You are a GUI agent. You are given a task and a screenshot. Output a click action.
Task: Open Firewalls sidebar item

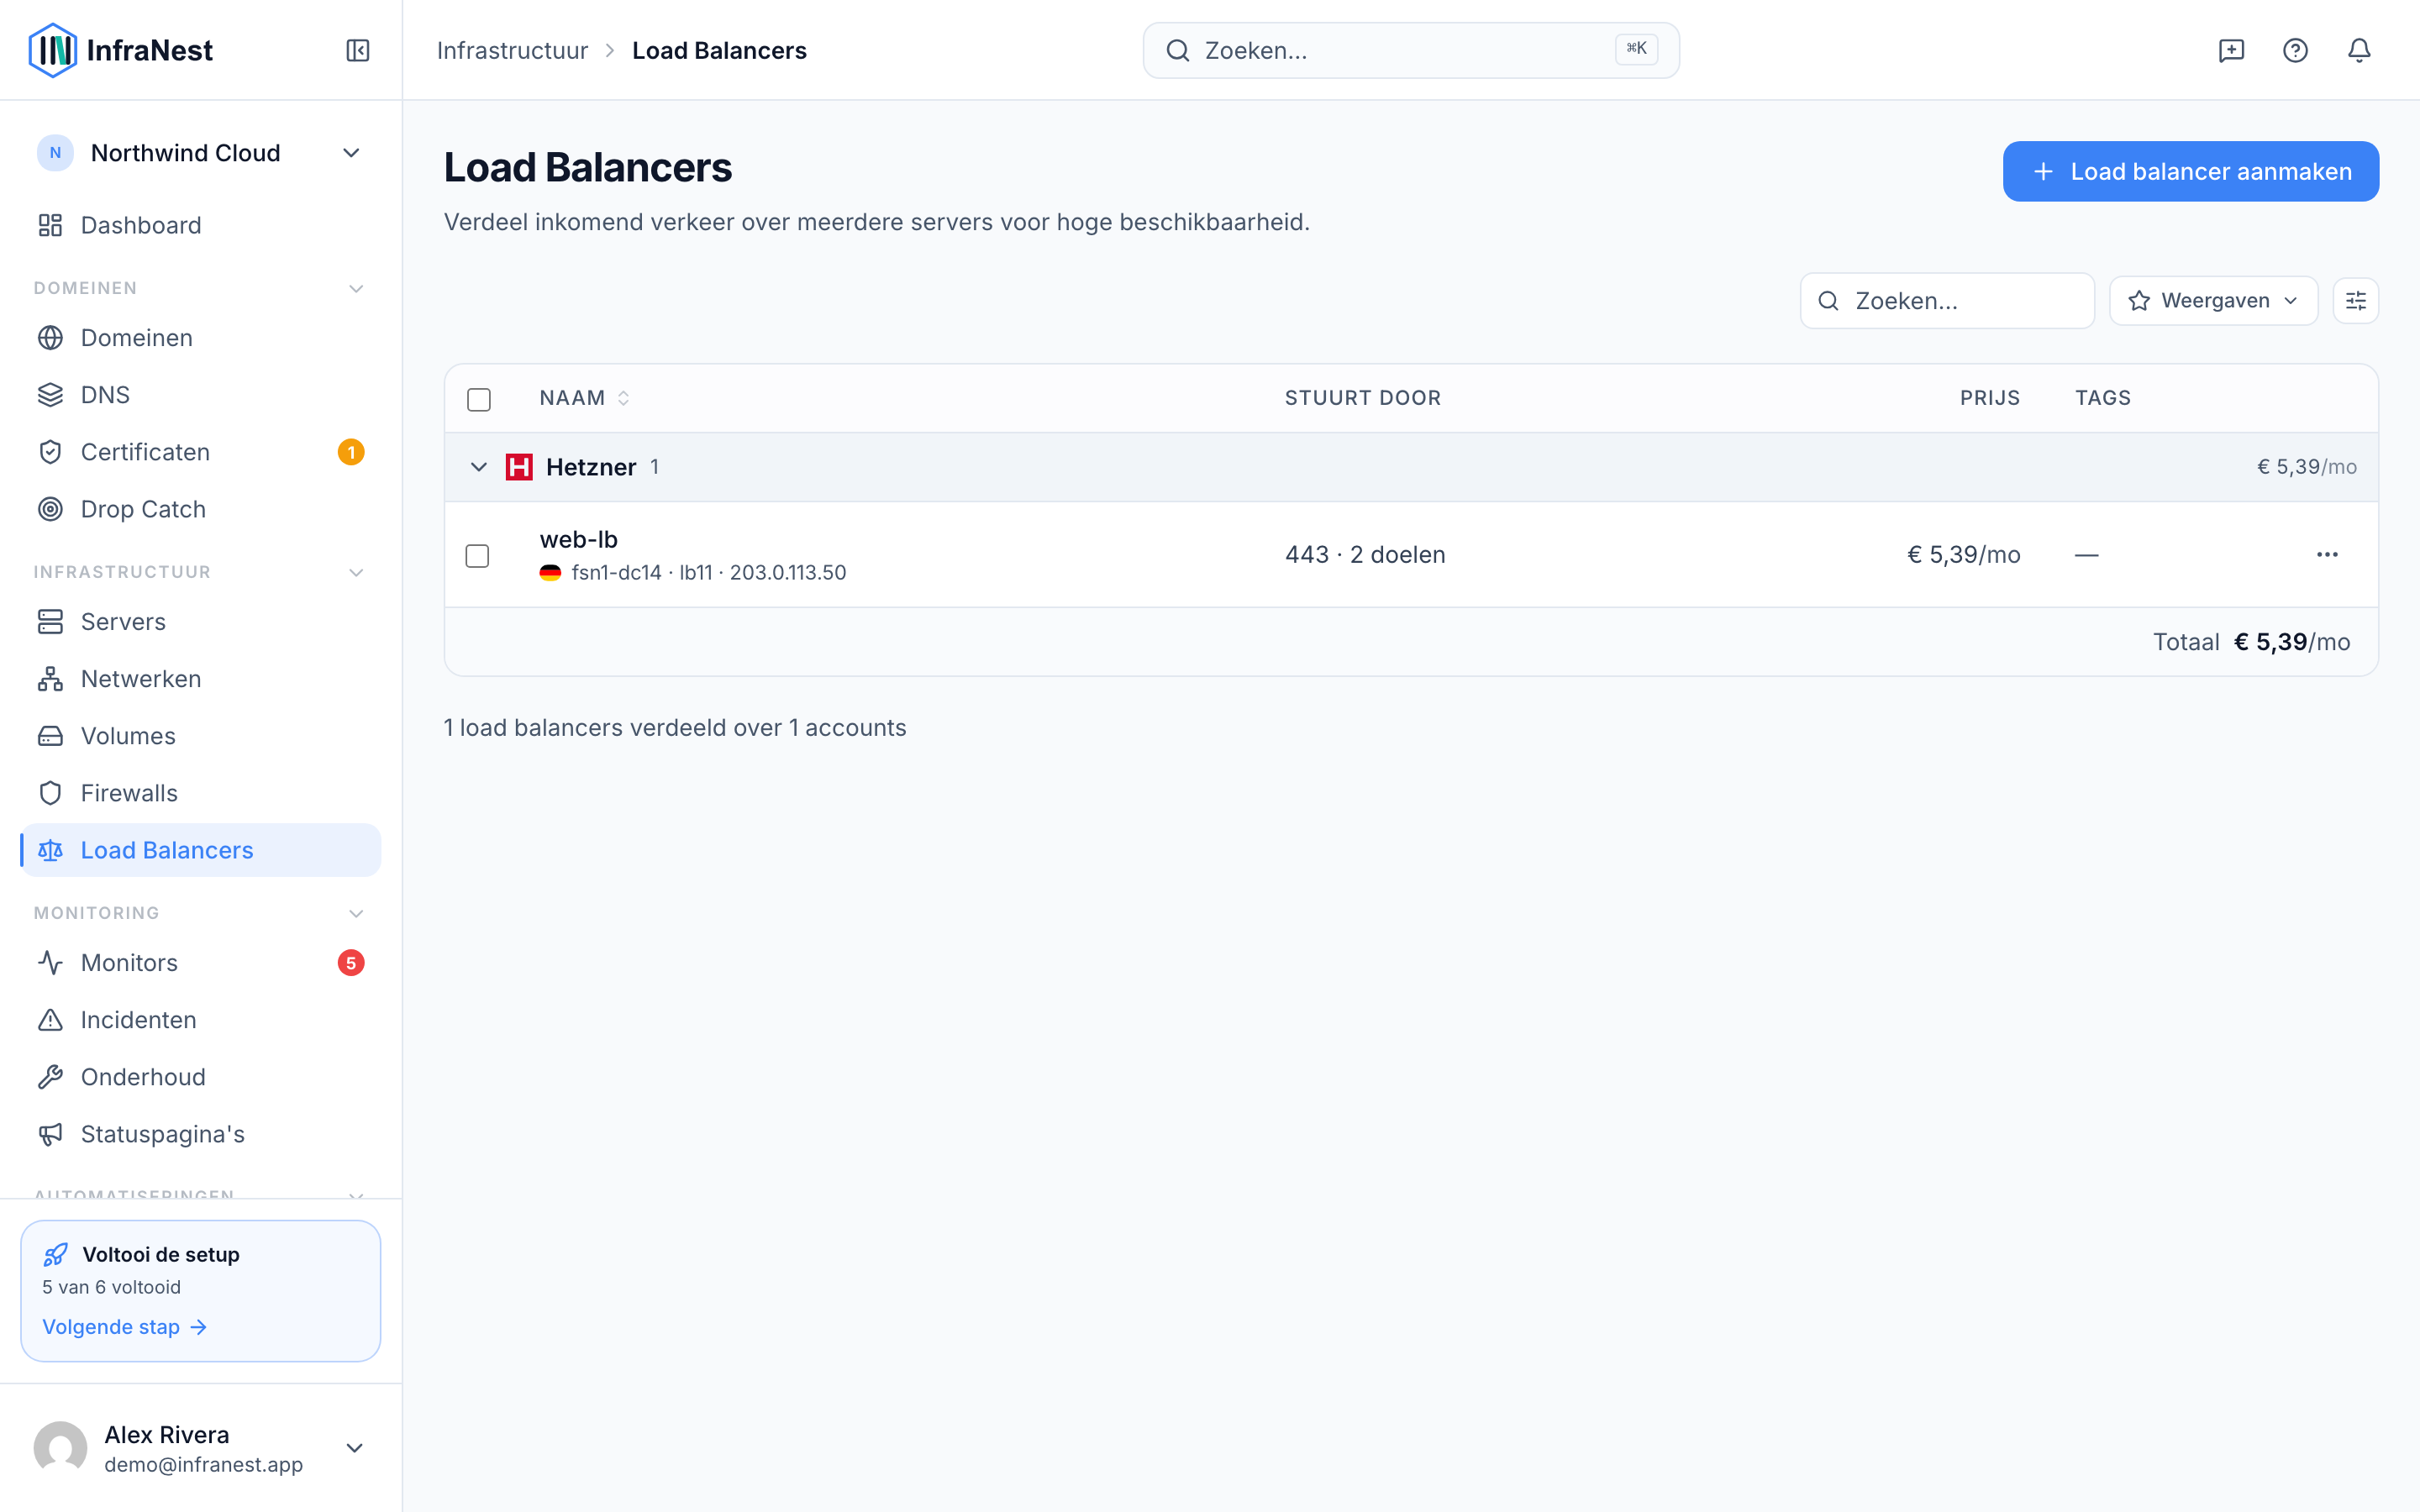[x=200, y=793]
